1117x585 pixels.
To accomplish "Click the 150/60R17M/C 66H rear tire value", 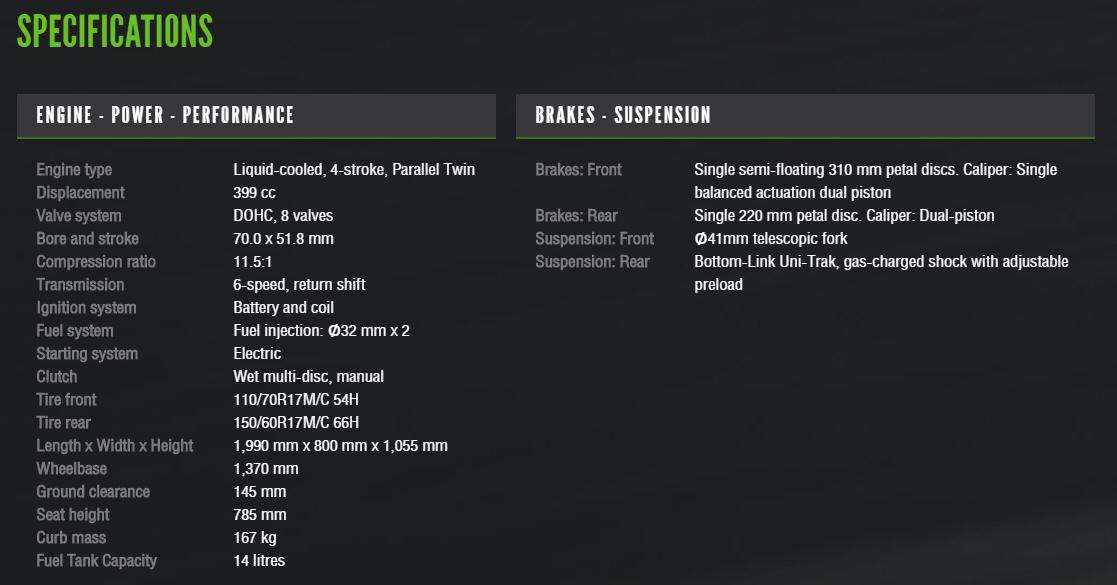I will pyautogui.click(x=296, y=423).
